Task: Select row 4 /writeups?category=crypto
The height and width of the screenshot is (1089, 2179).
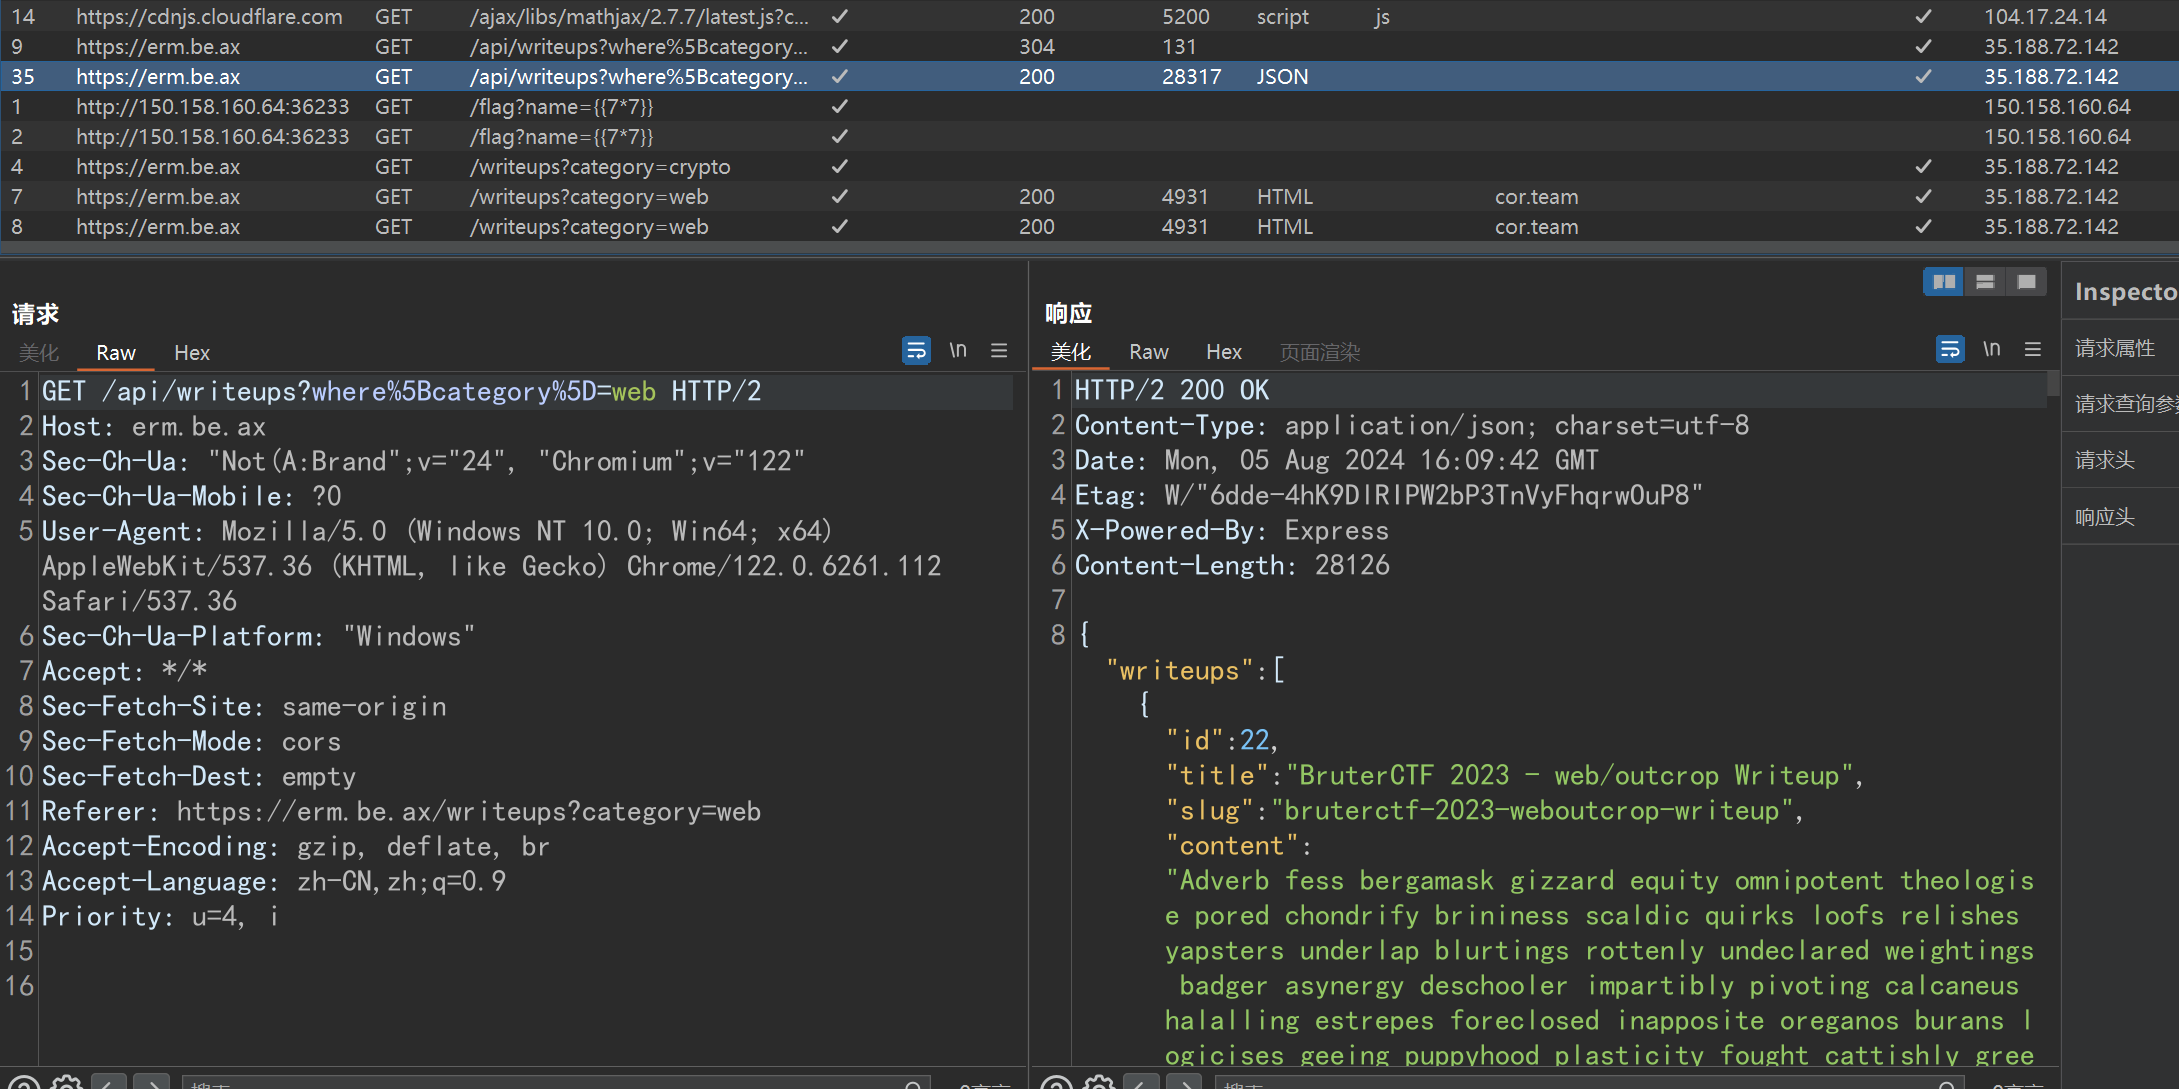Action: (x=1089, y=167)
